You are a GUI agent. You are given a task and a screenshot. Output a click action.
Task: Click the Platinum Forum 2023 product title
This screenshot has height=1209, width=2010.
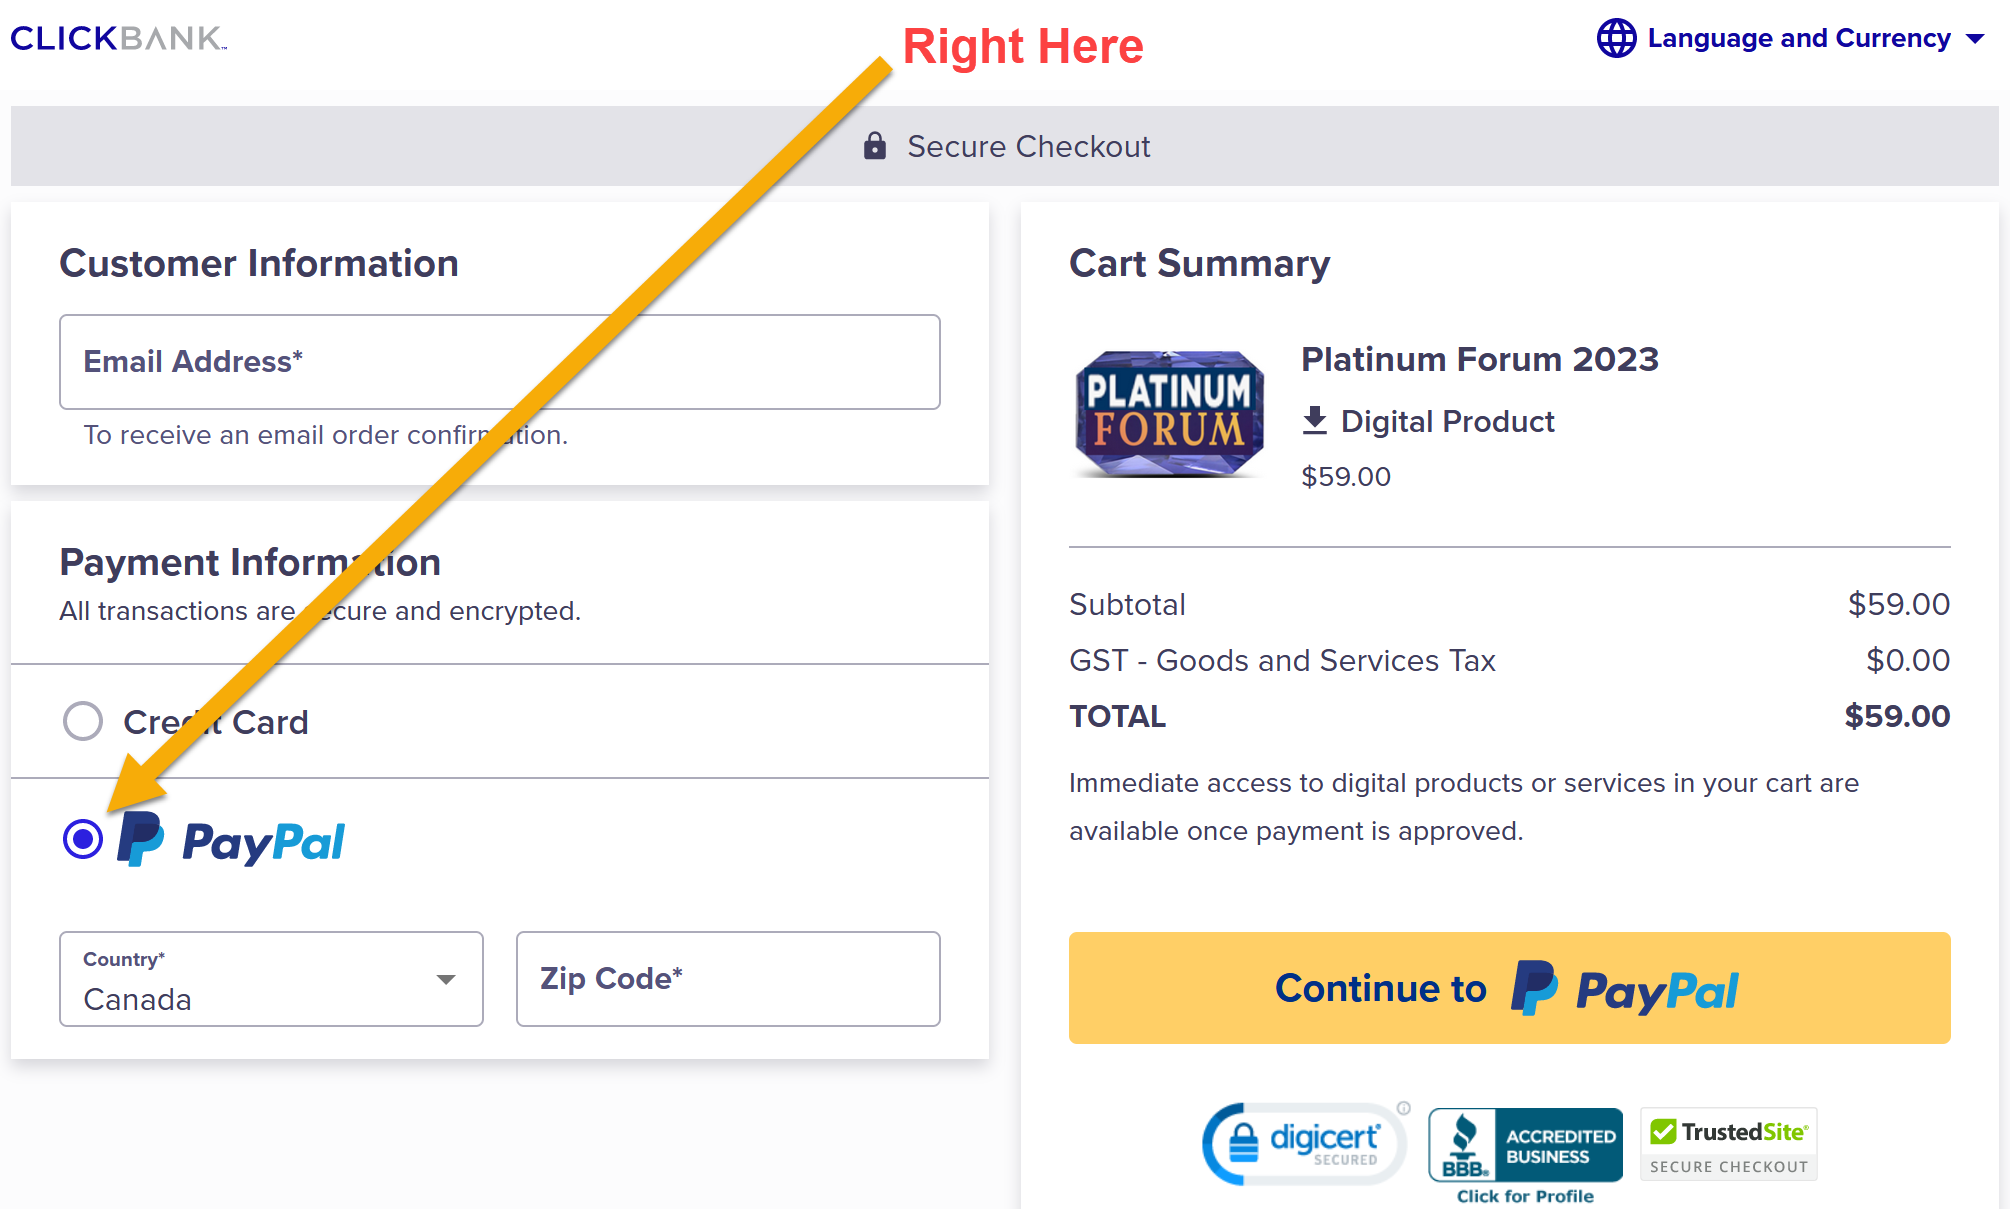(x=1479, y=359)
